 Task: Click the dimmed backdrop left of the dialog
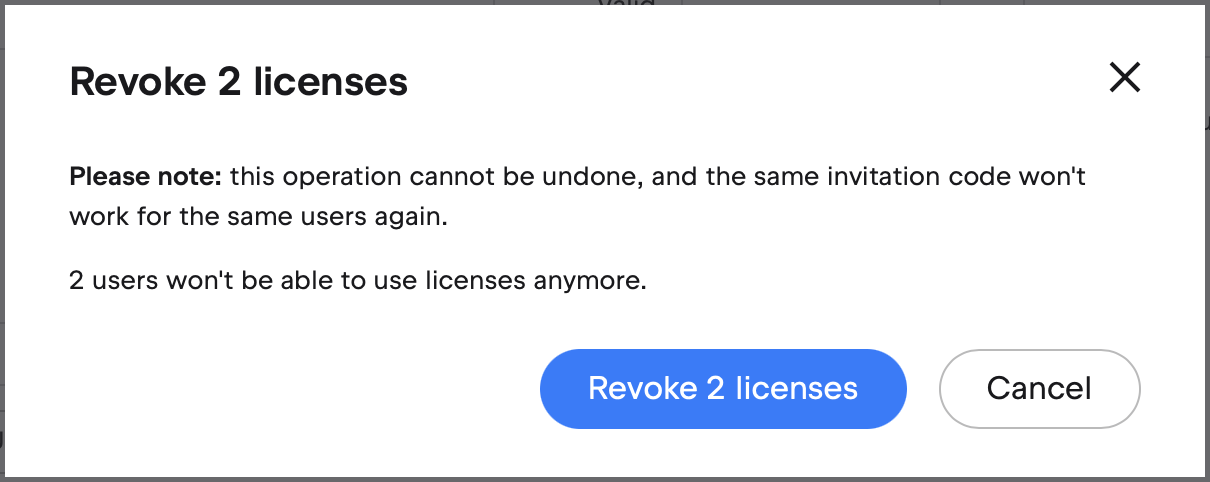[2, 240]
